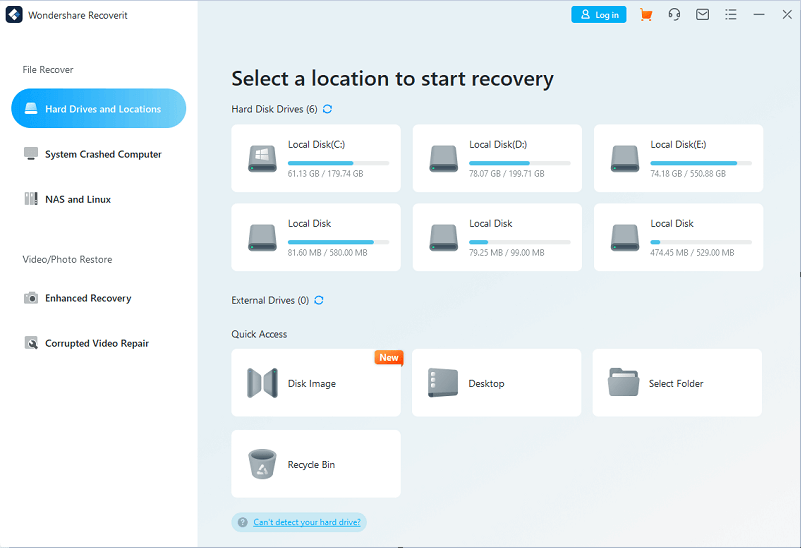801x548 pixels.
Task: Click Select Folder tile
Action: click(x=677, y=383)
